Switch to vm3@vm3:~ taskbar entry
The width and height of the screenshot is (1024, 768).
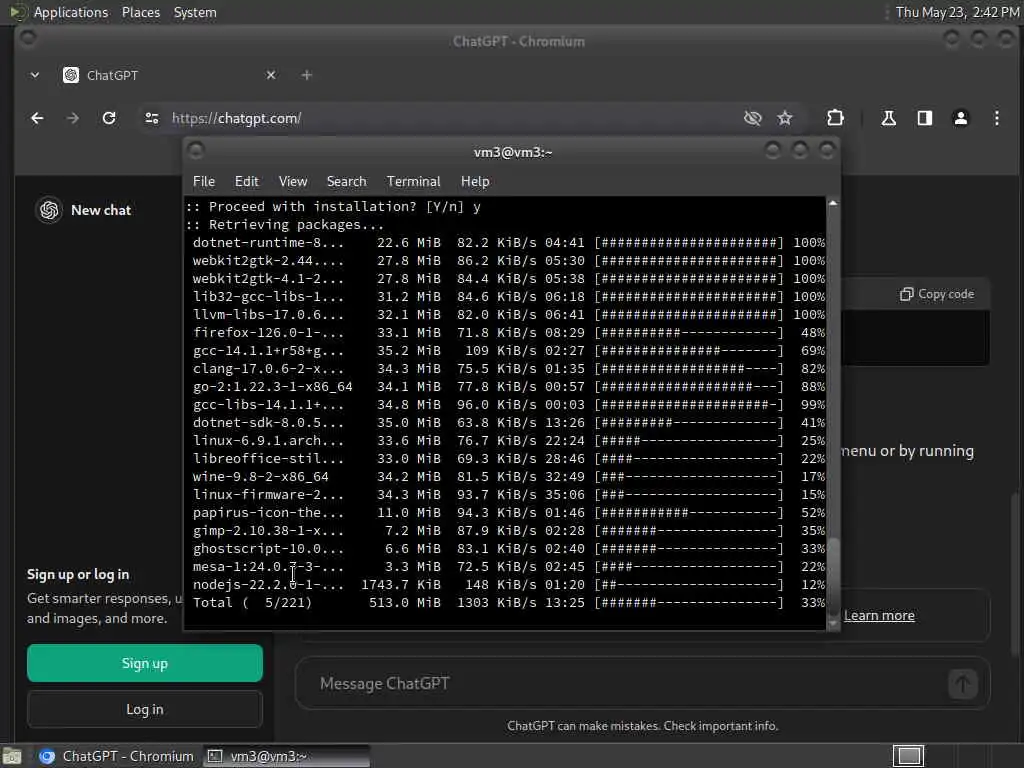coord(287,756)
